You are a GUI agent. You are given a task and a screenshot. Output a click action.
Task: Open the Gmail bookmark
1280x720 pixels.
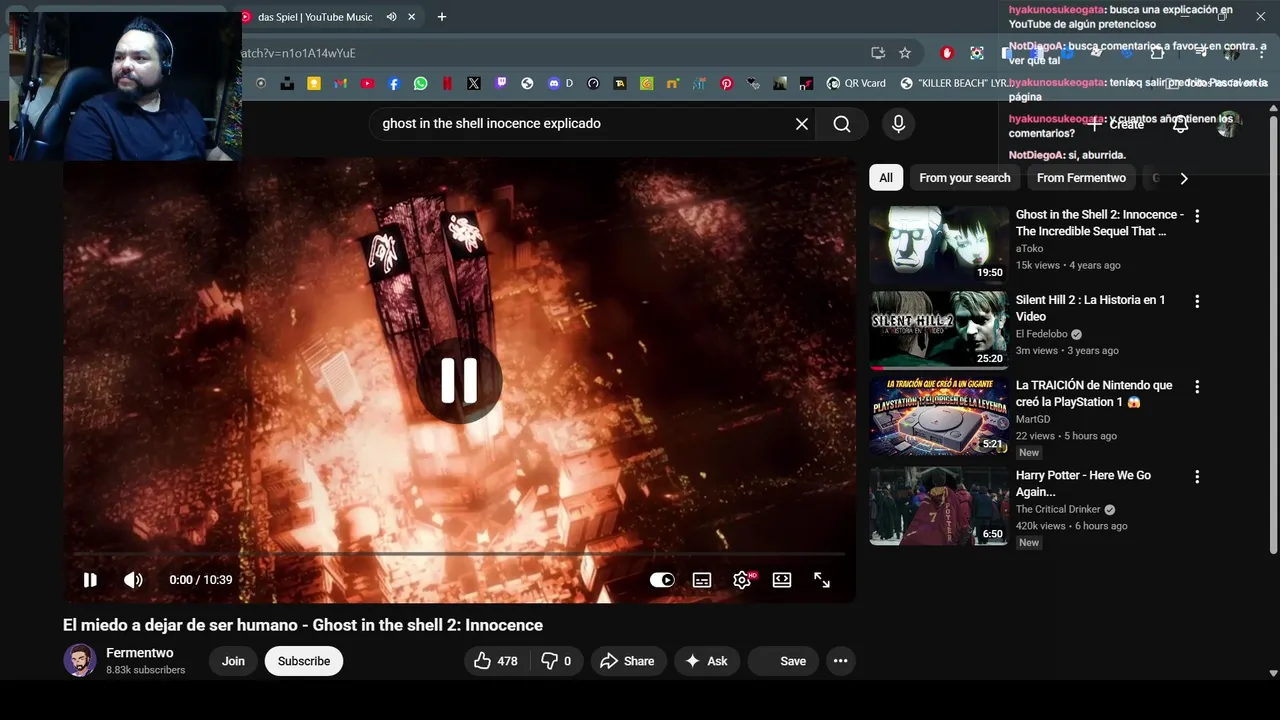341,84
